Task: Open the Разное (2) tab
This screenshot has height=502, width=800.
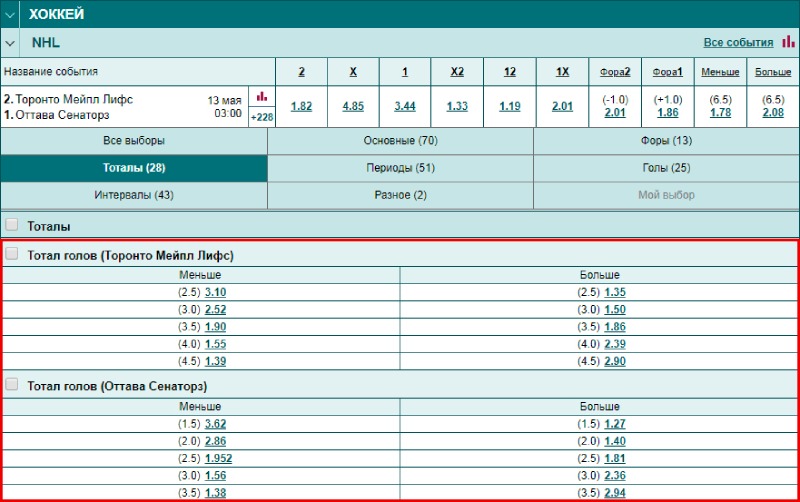Action: [401, 195]
